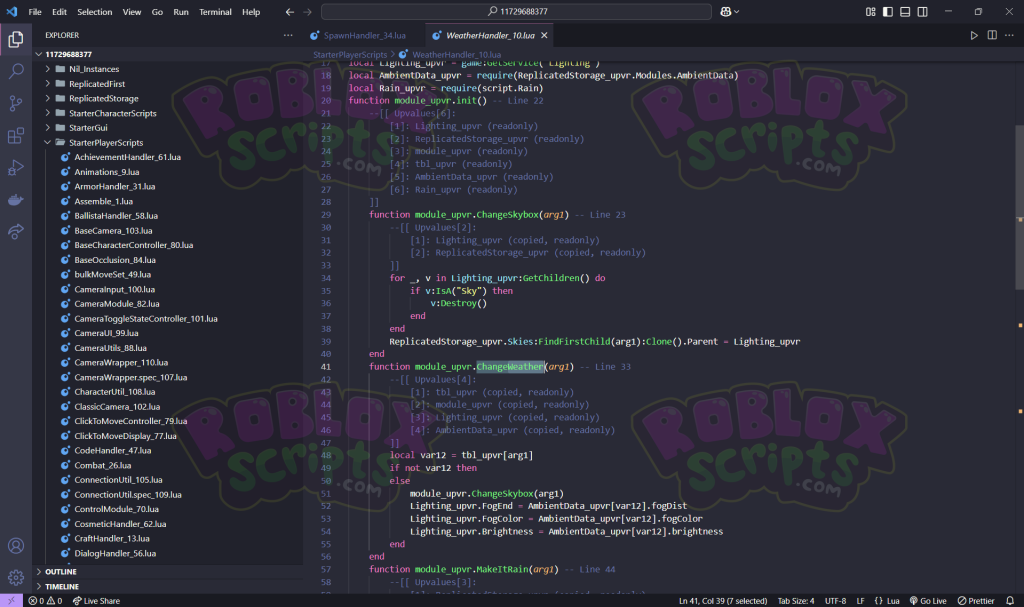Open notifications bell in status bar
The width and height of the screenshot is (1024, 607).
click(x=1010, y=600)
